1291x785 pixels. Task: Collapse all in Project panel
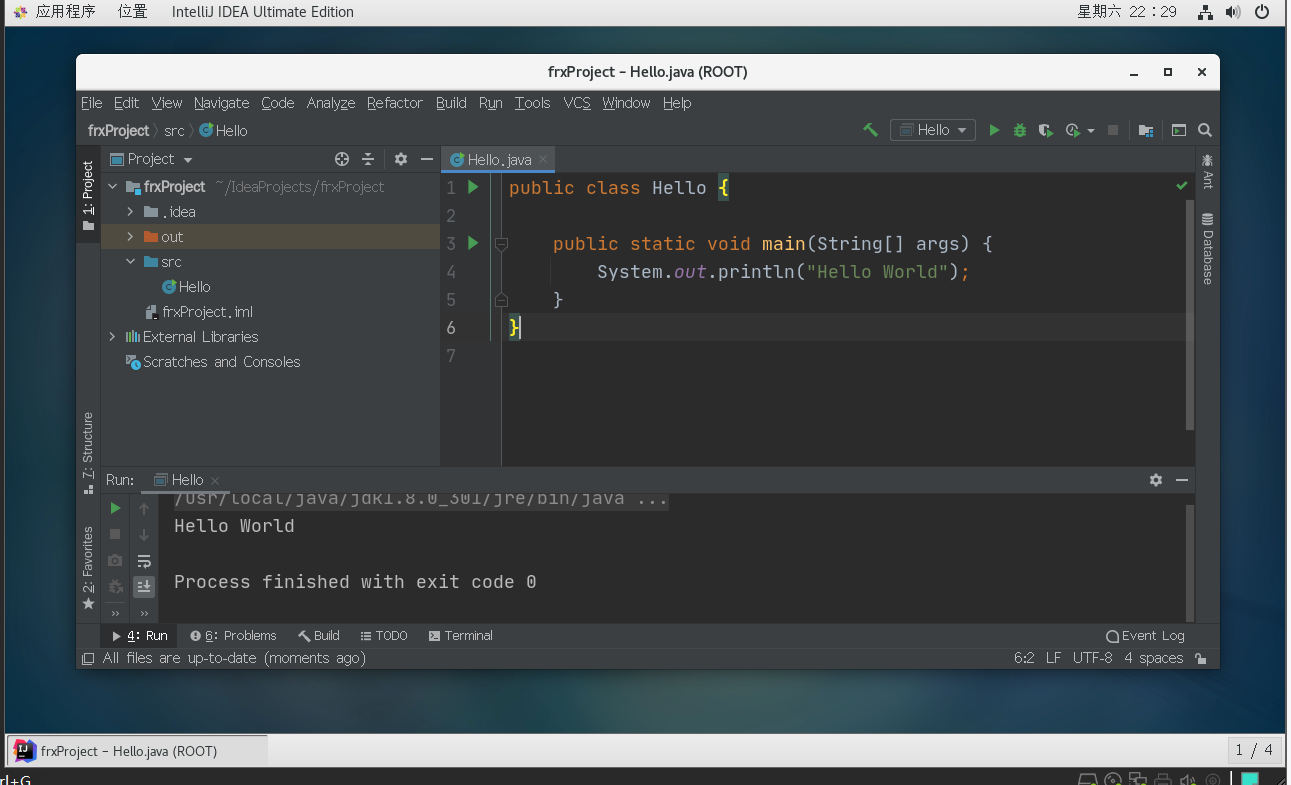click(x=368, y=159)
